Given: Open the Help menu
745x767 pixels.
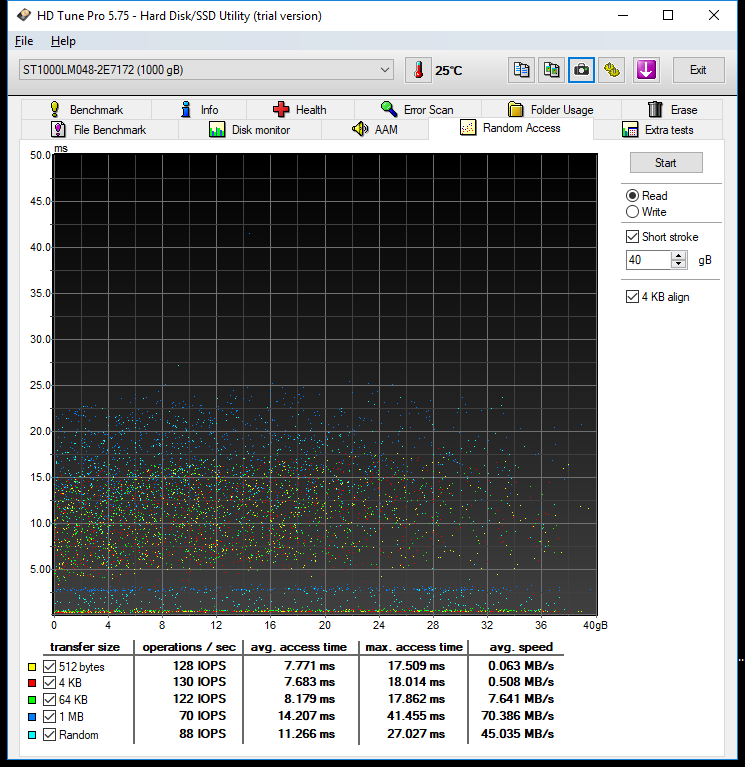Looking at the screenshot, I should click(x=63, y=41).
